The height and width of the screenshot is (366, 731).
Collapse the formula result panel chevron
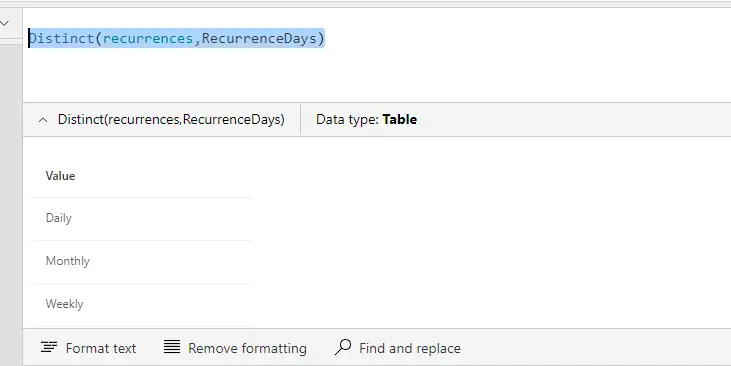pyautogui.click(x=43, y=120)
